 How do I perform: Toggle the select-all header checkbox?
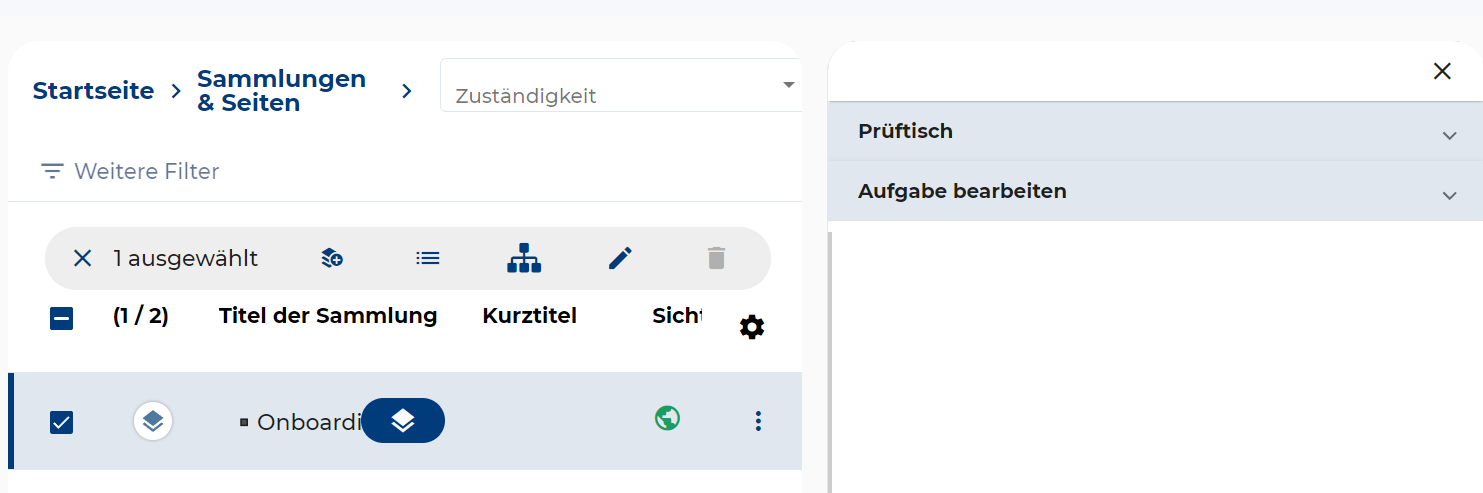click(x=61, y=319)
